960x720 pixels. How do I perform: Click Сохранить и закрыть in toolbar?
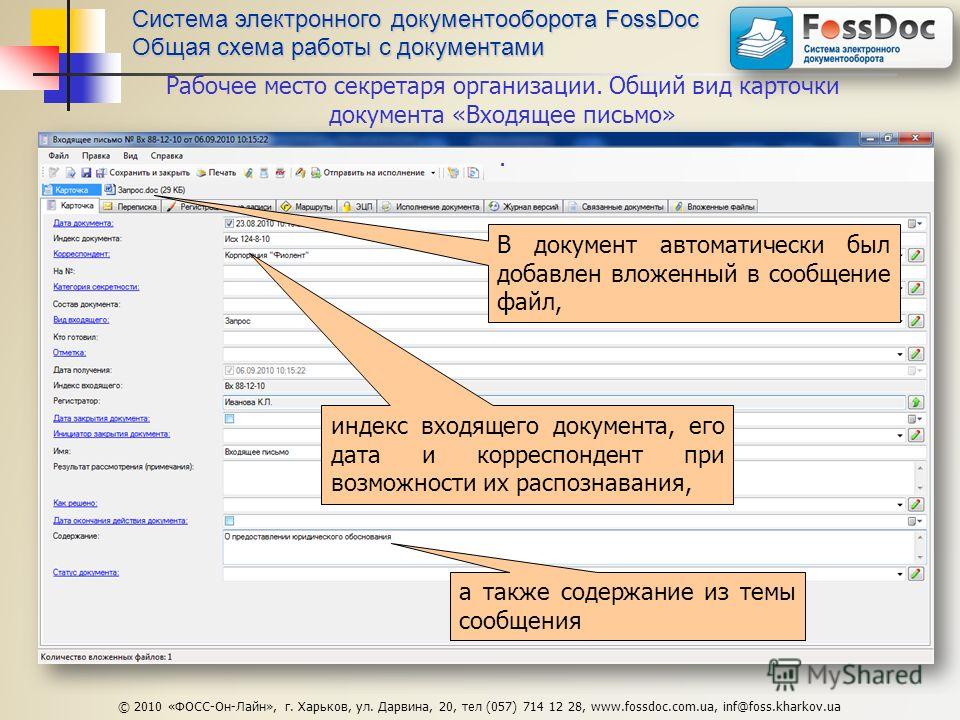(x=143, y=173)
